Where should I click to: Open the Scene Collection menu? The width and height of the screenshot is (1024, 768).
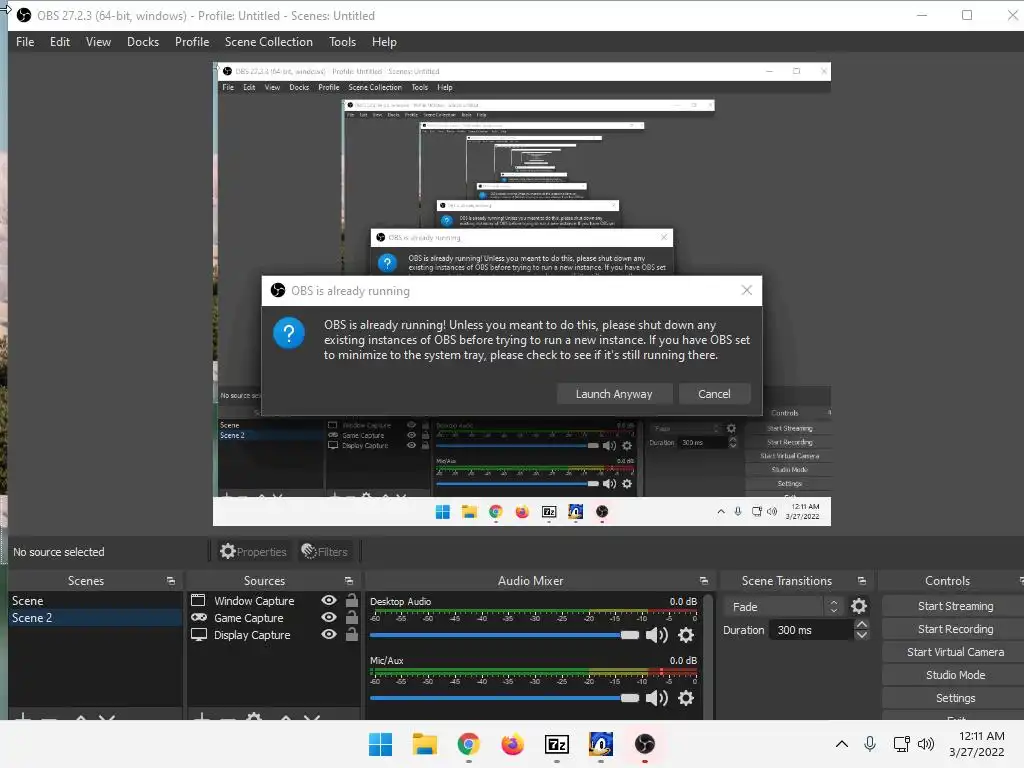click(x=268, y=42)
